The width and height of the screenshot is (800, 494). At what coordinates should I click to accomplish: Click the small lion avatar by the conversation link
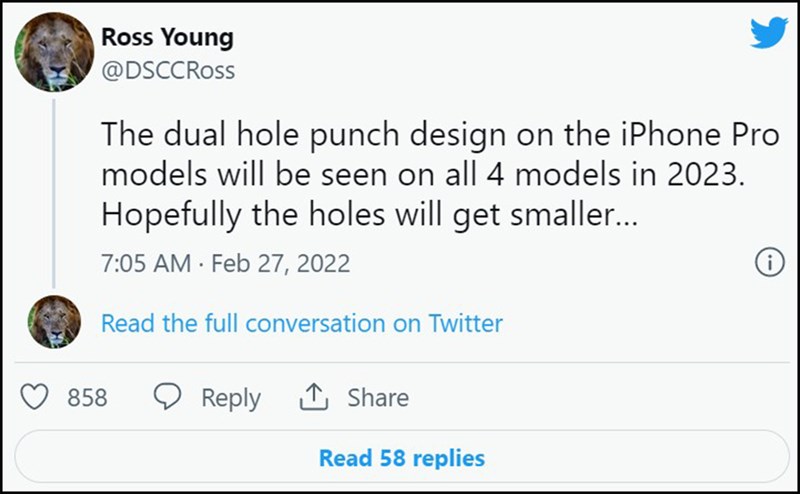click(54, 322)
